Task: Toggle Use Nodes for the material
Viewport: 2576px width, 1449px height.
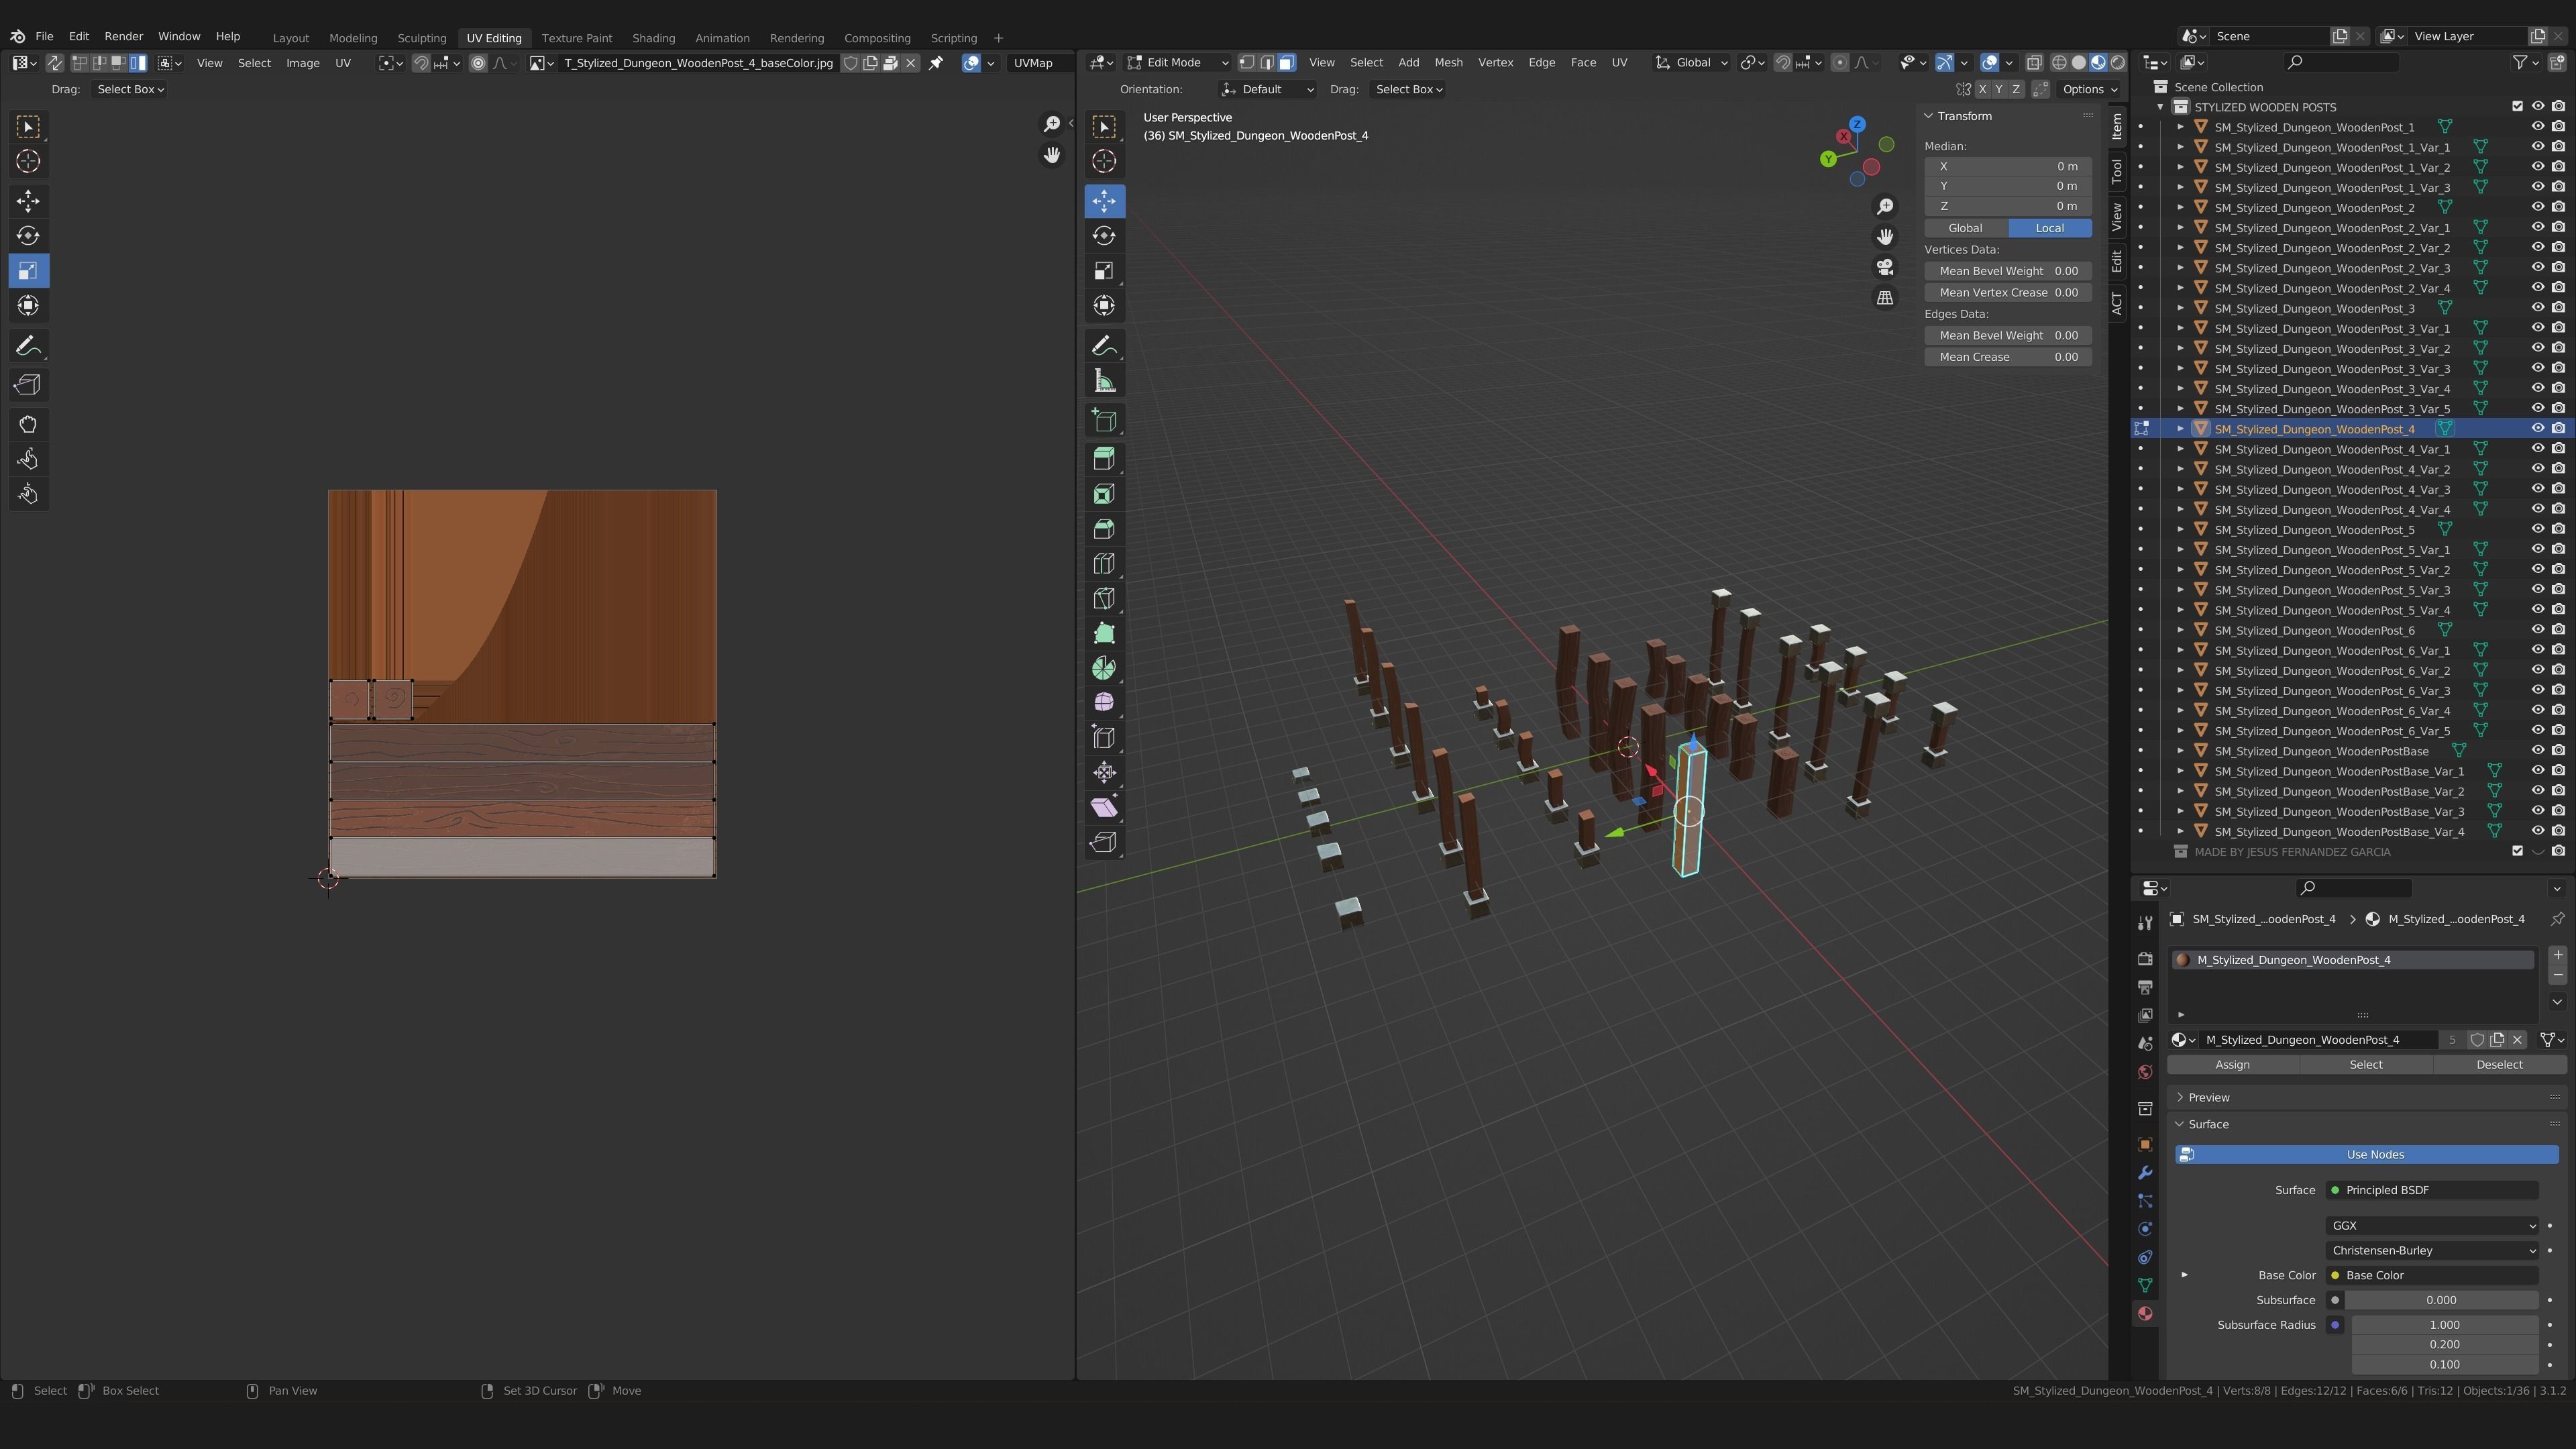Action: point(2367,1155)
